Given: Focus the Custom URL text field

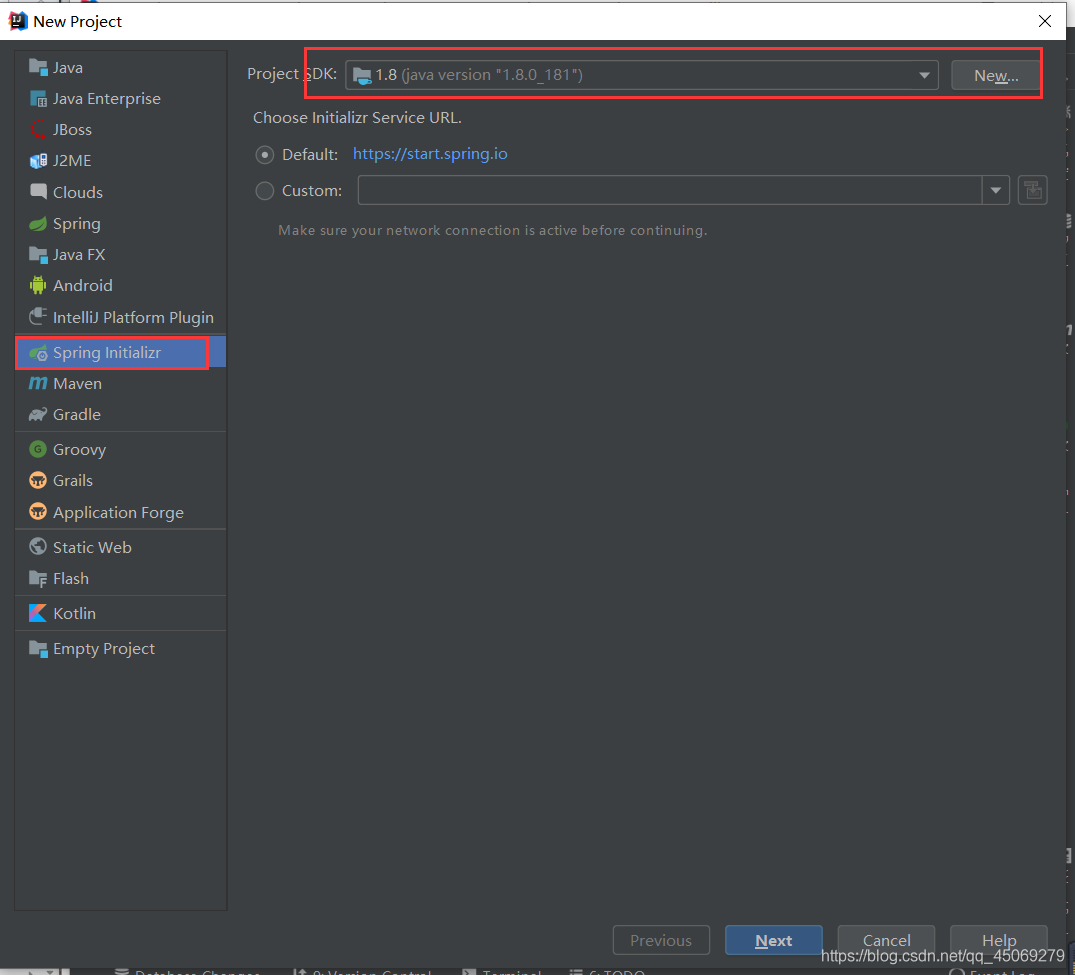Looking at the screenshot, I should pyautogui.click(x=670, y=190).
